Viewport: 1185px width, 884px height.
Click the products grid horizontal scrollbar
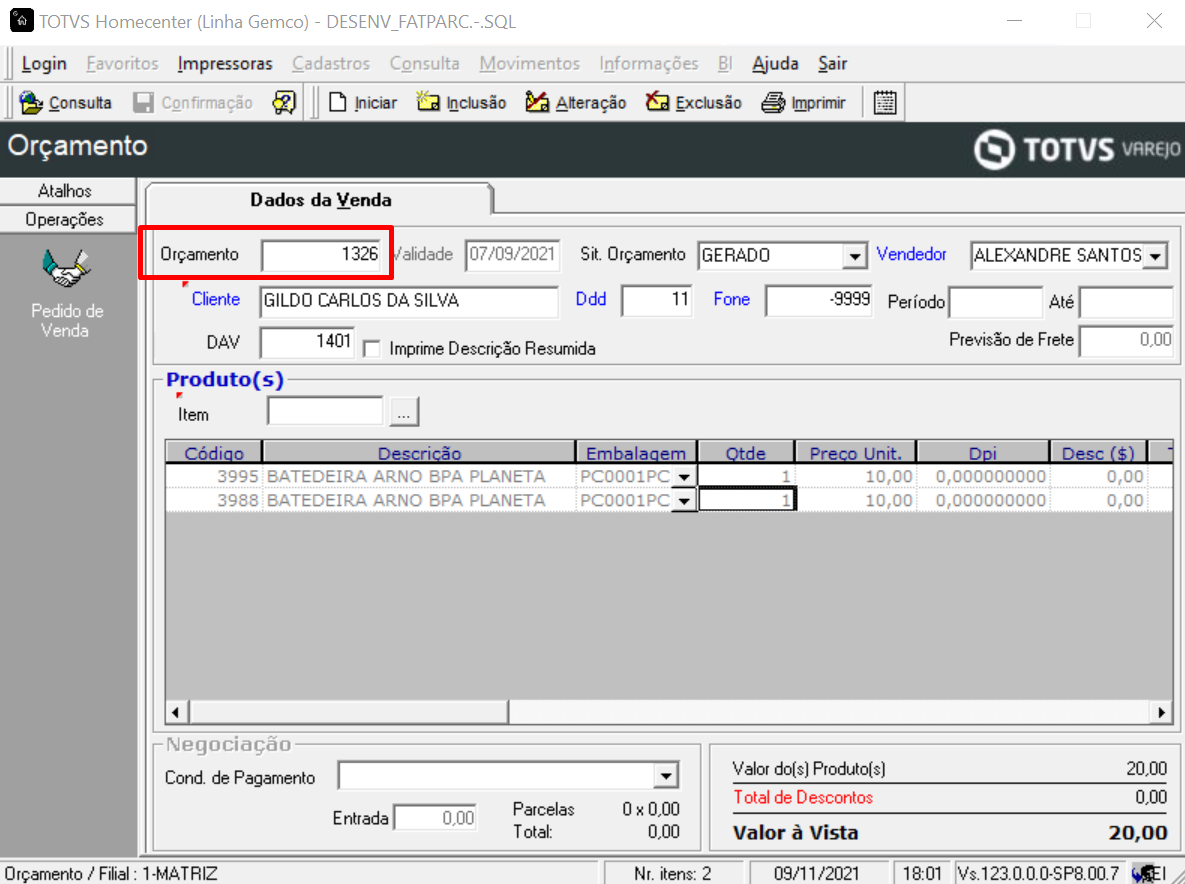[669, 712]
